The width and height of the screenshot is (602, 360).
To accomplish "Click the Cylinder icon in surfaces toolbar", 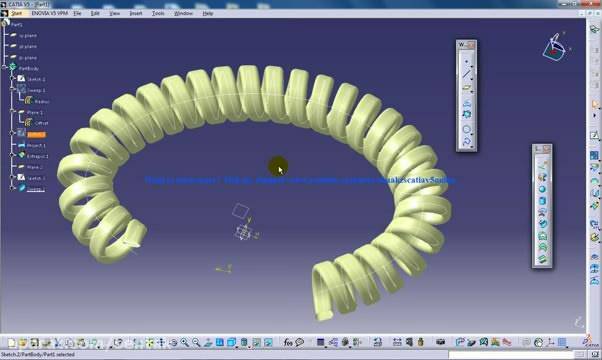I will click(542, 201).
